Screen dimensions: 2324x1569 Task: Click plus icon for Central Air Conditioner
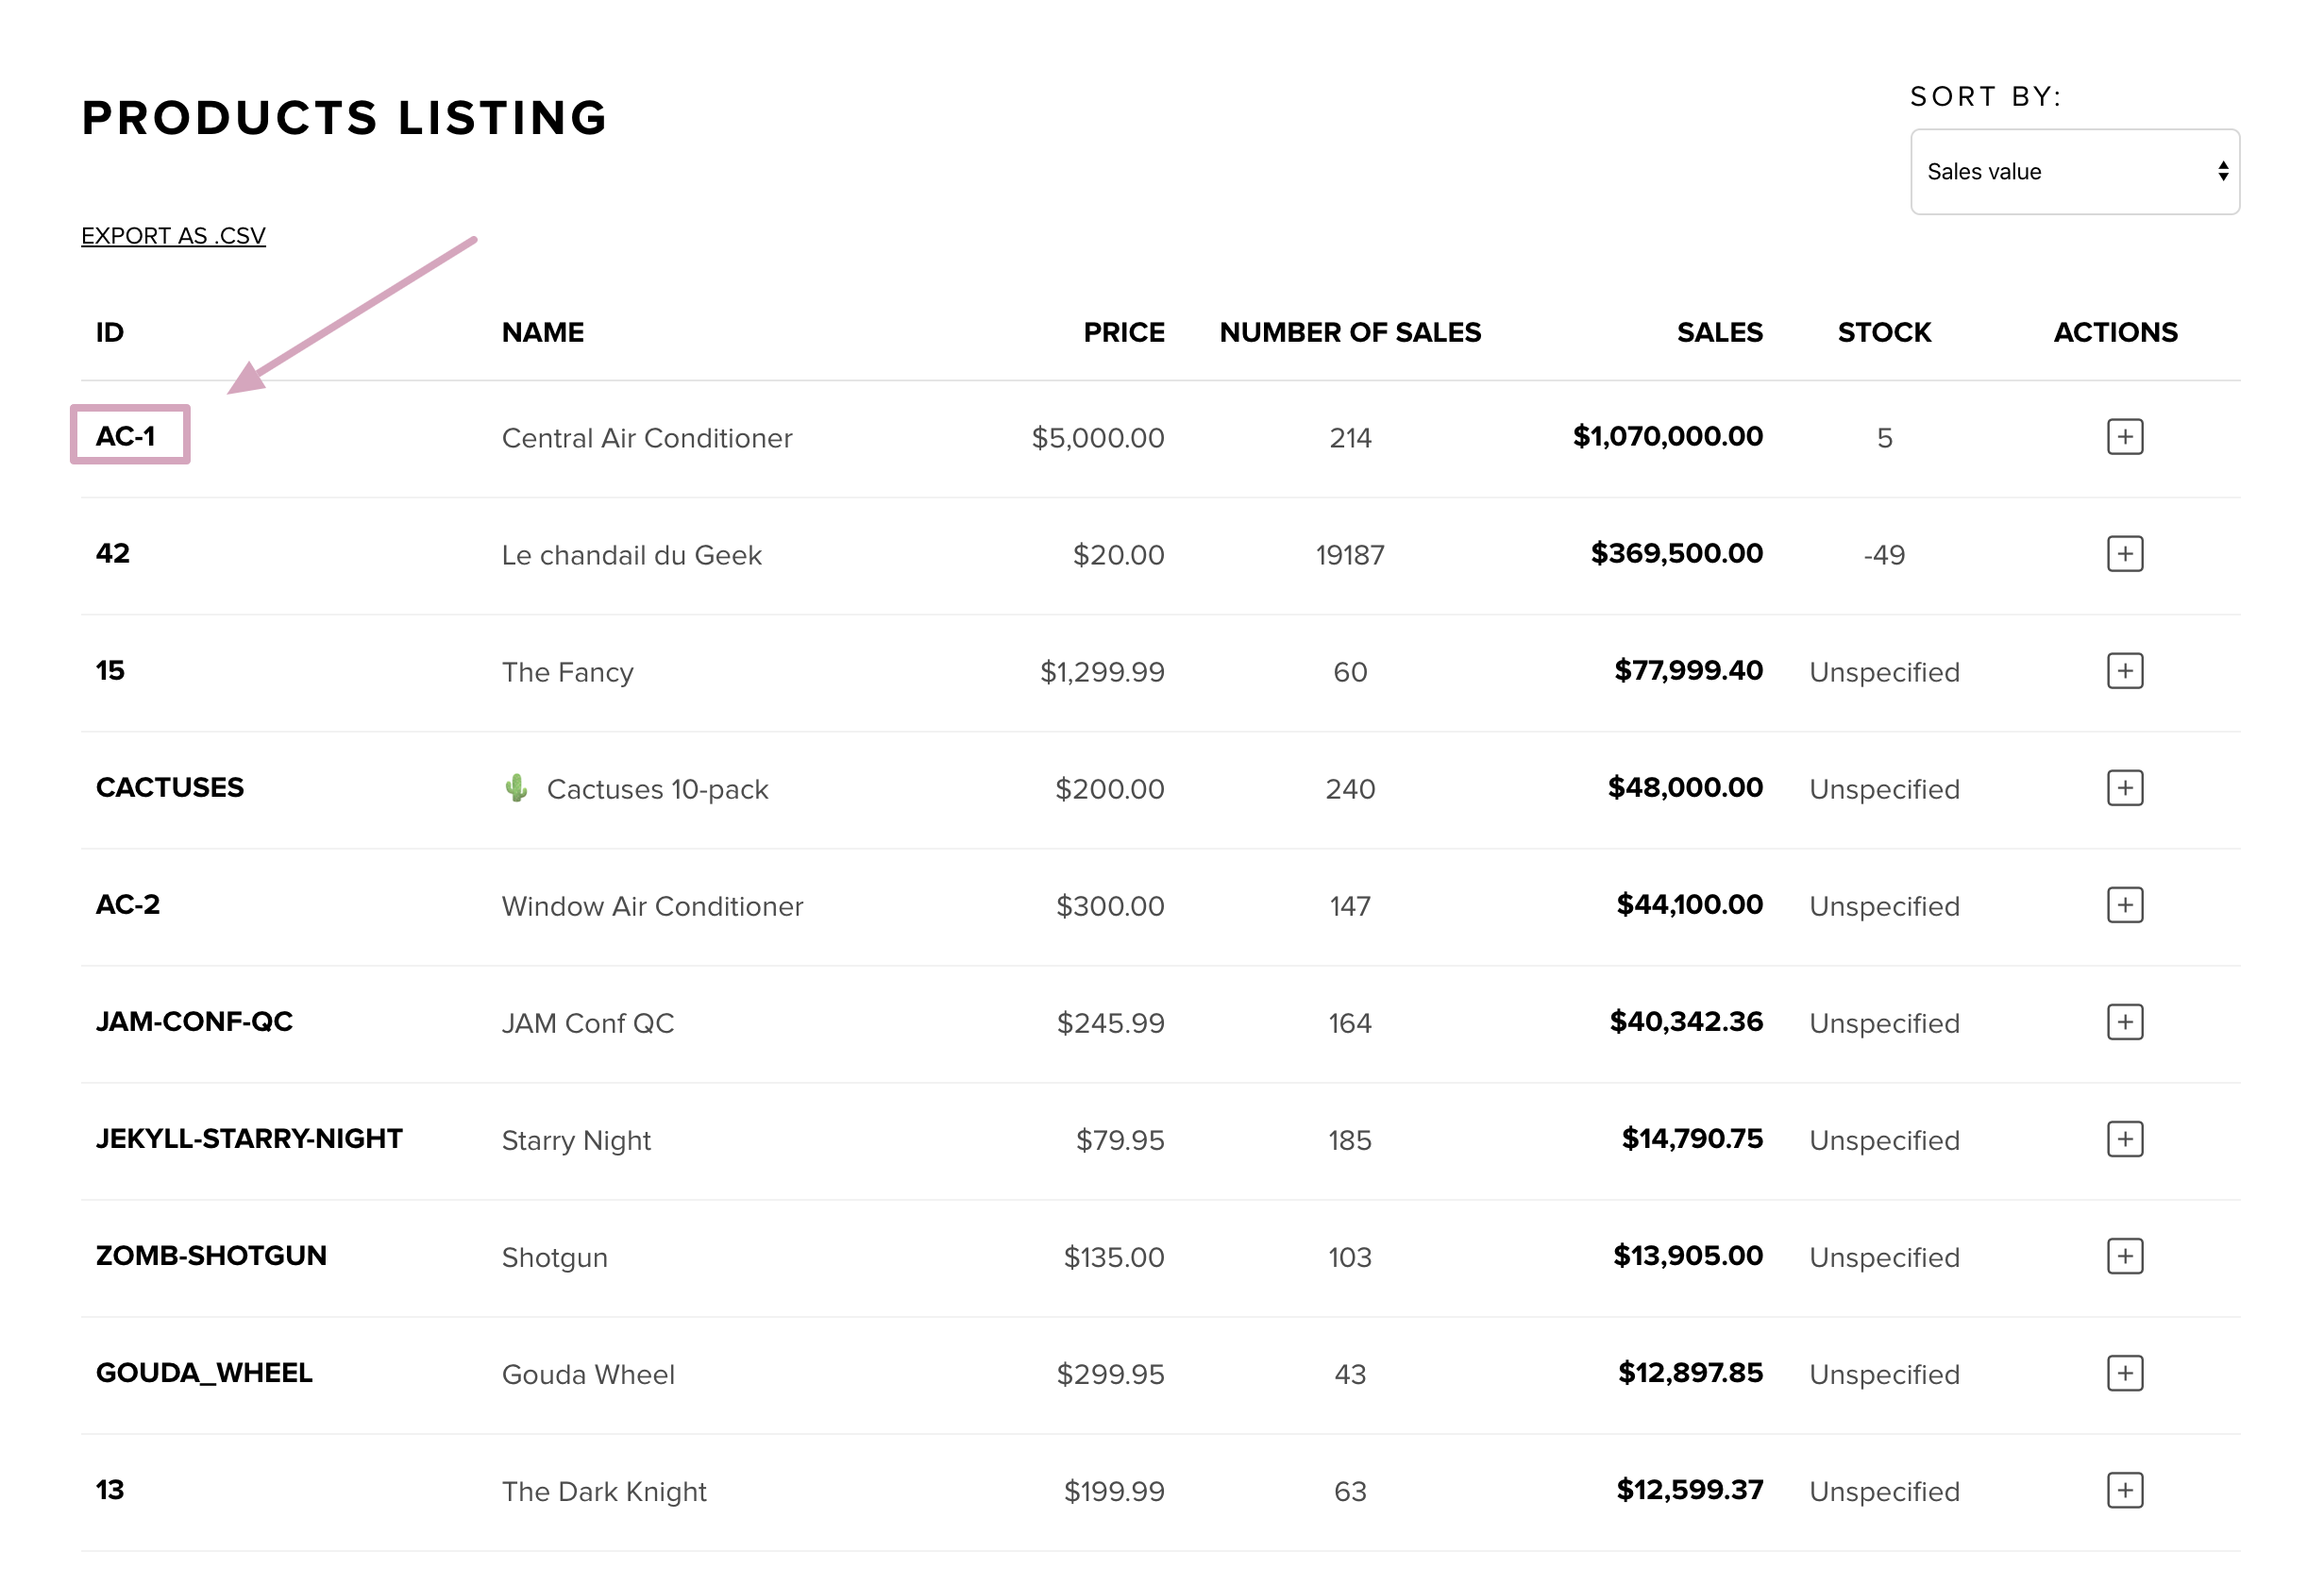[x=2124, y=437]
